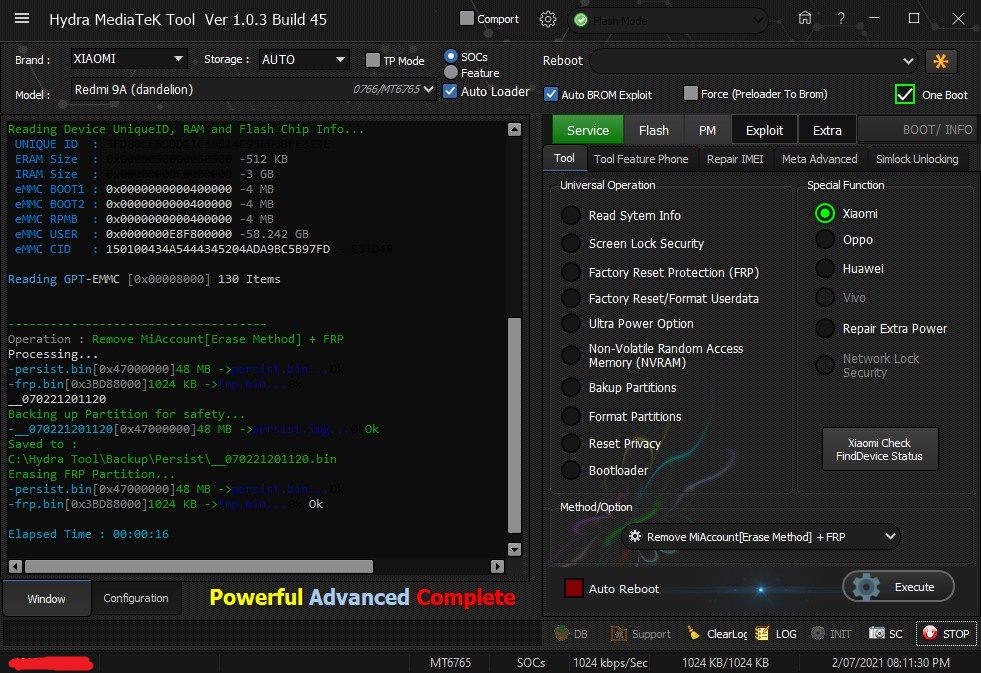
Task: Click the home icon in title bar
Action: tap(805, 18)
